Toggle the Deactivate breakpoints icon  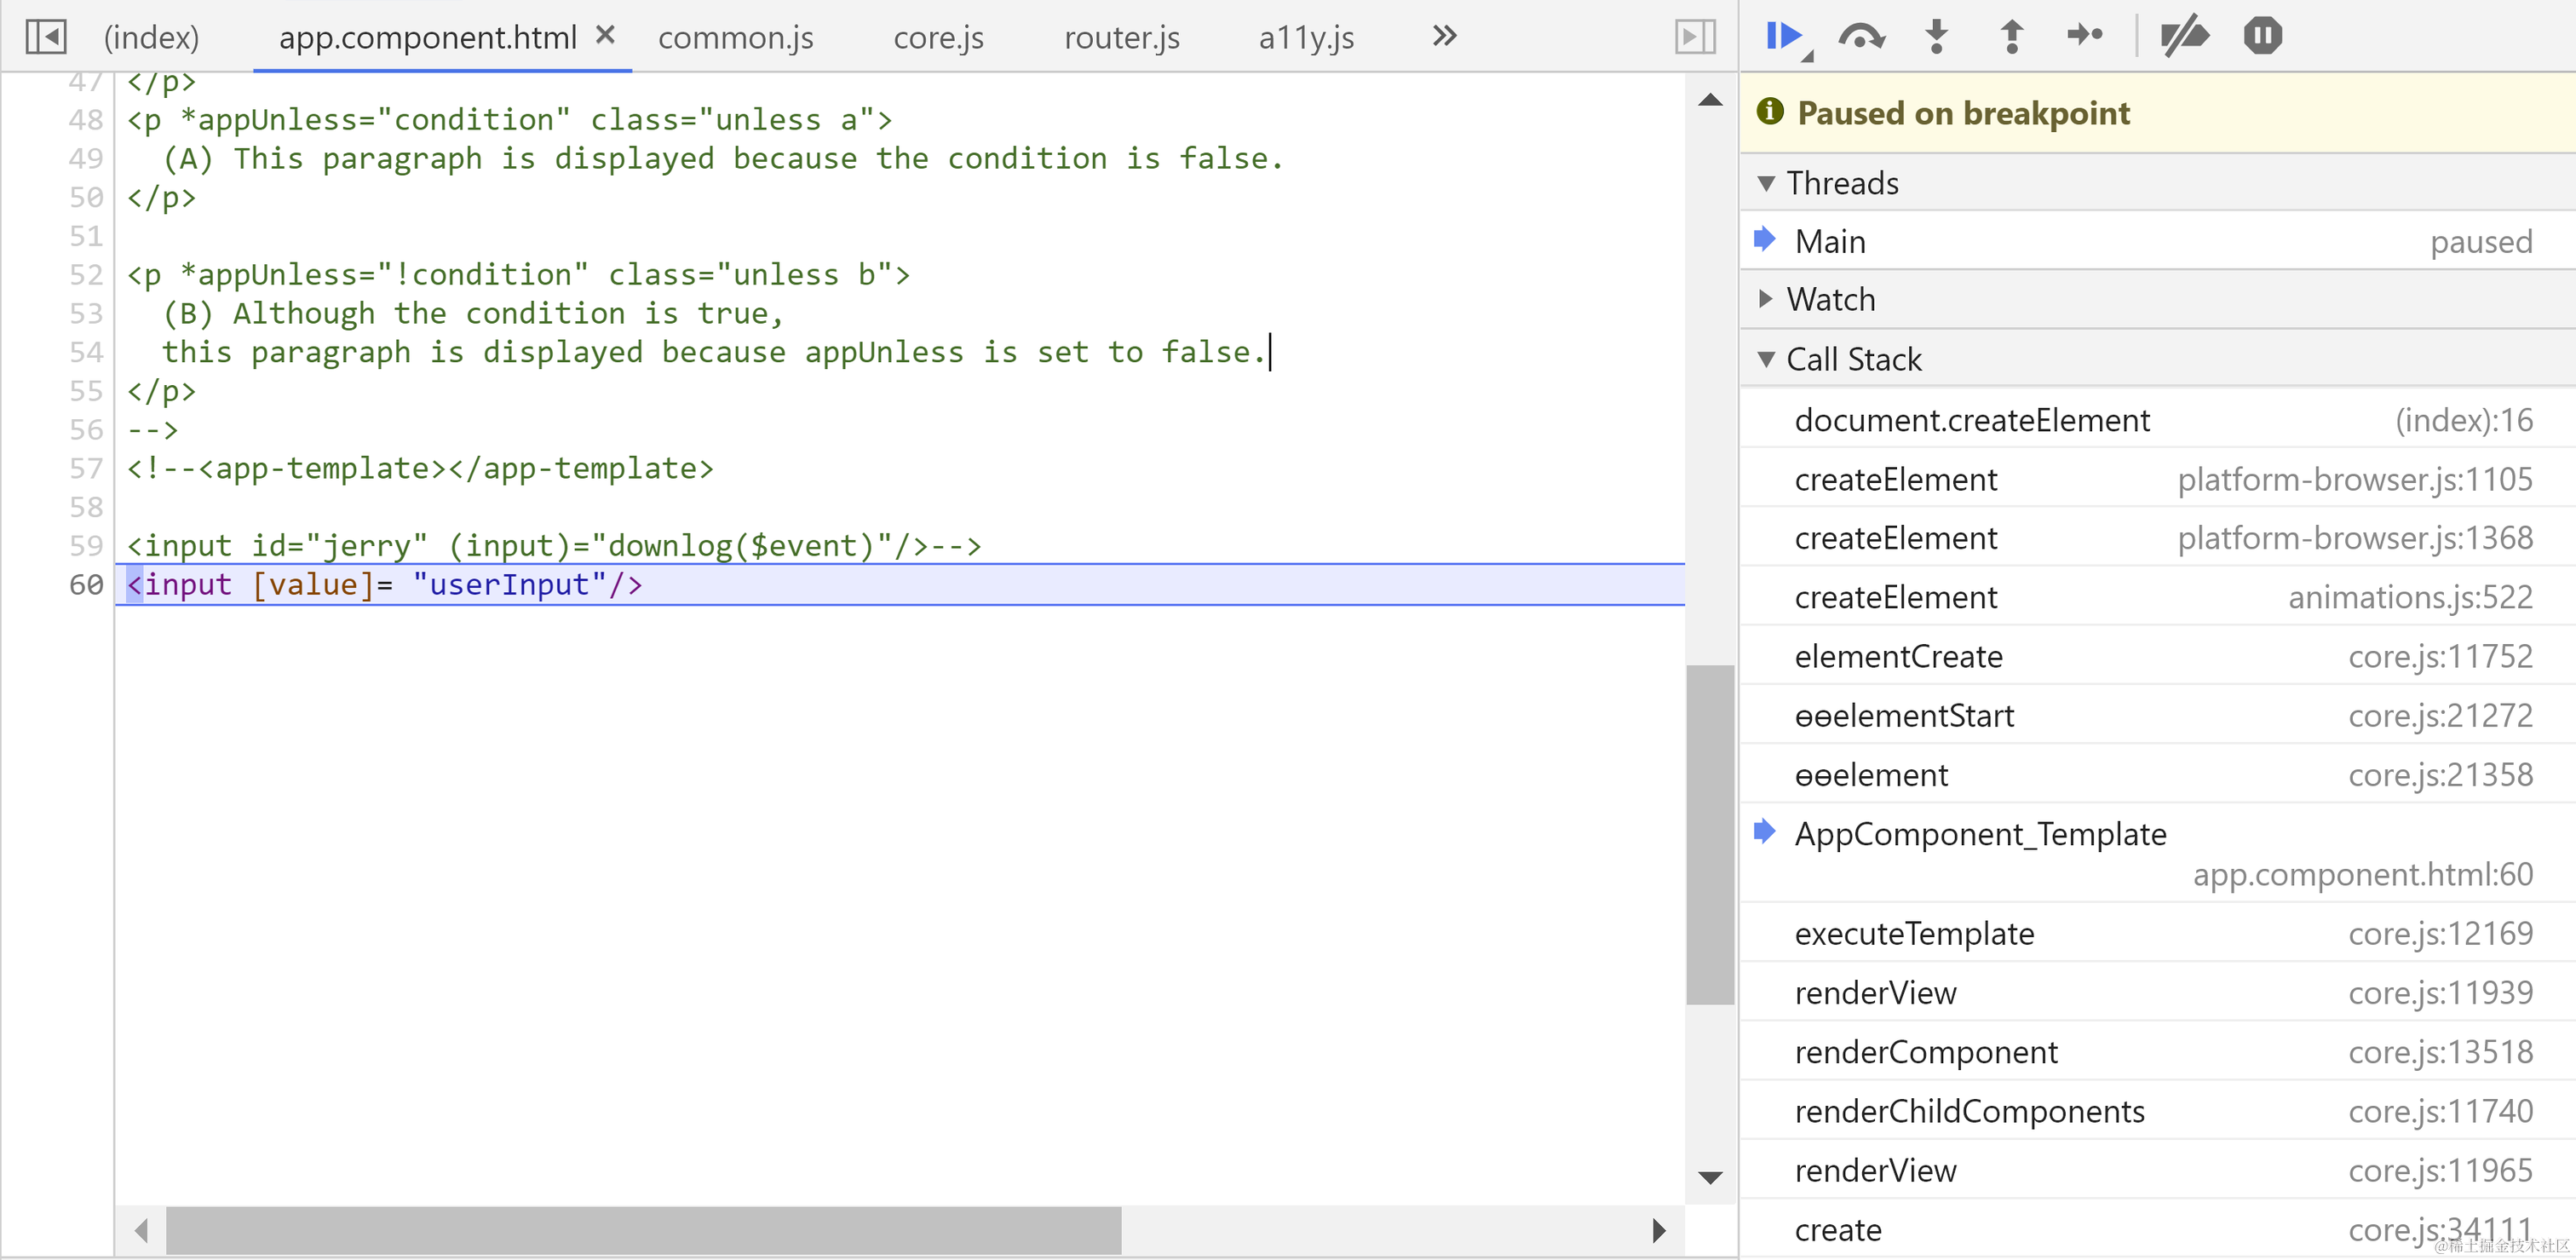click(2183, 37)
